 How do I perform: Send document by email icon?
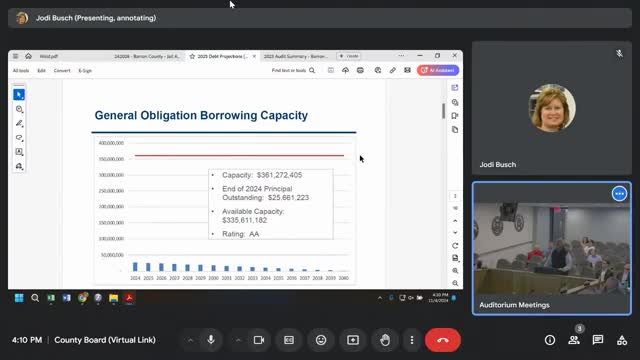pyautogui.click(x=407, y=70)
